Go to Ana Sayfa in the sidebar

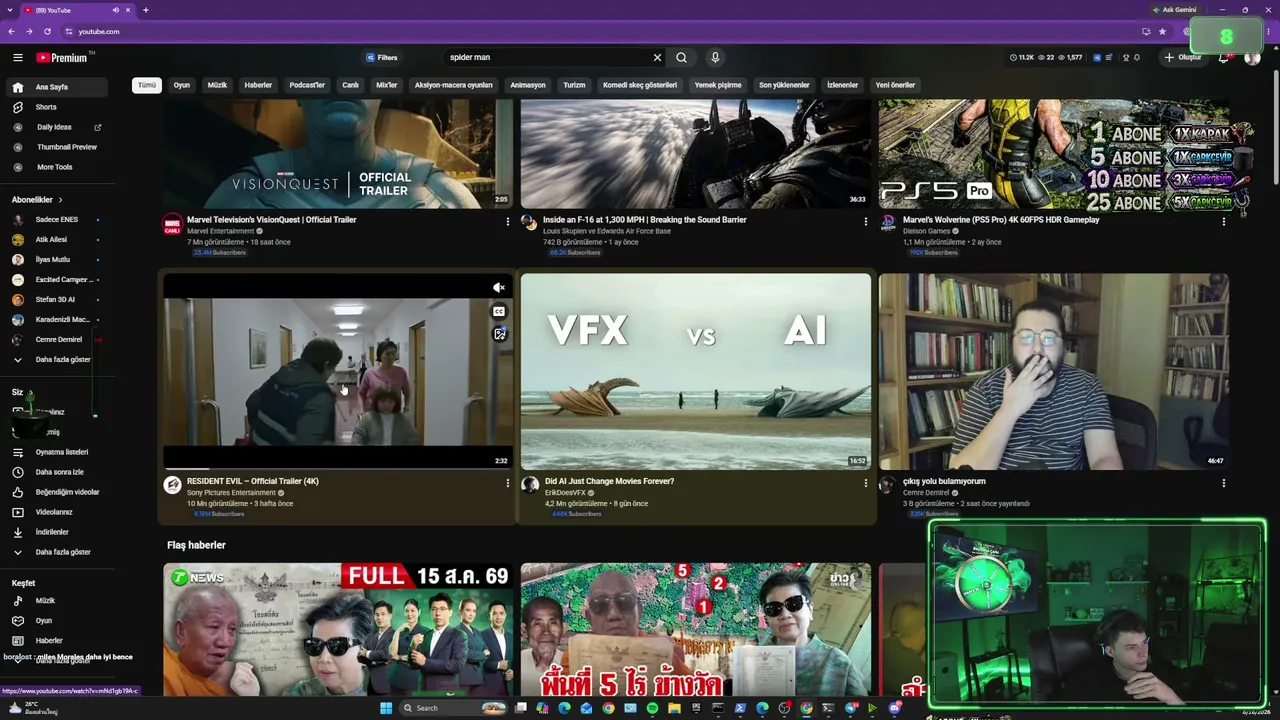[56, 87]
